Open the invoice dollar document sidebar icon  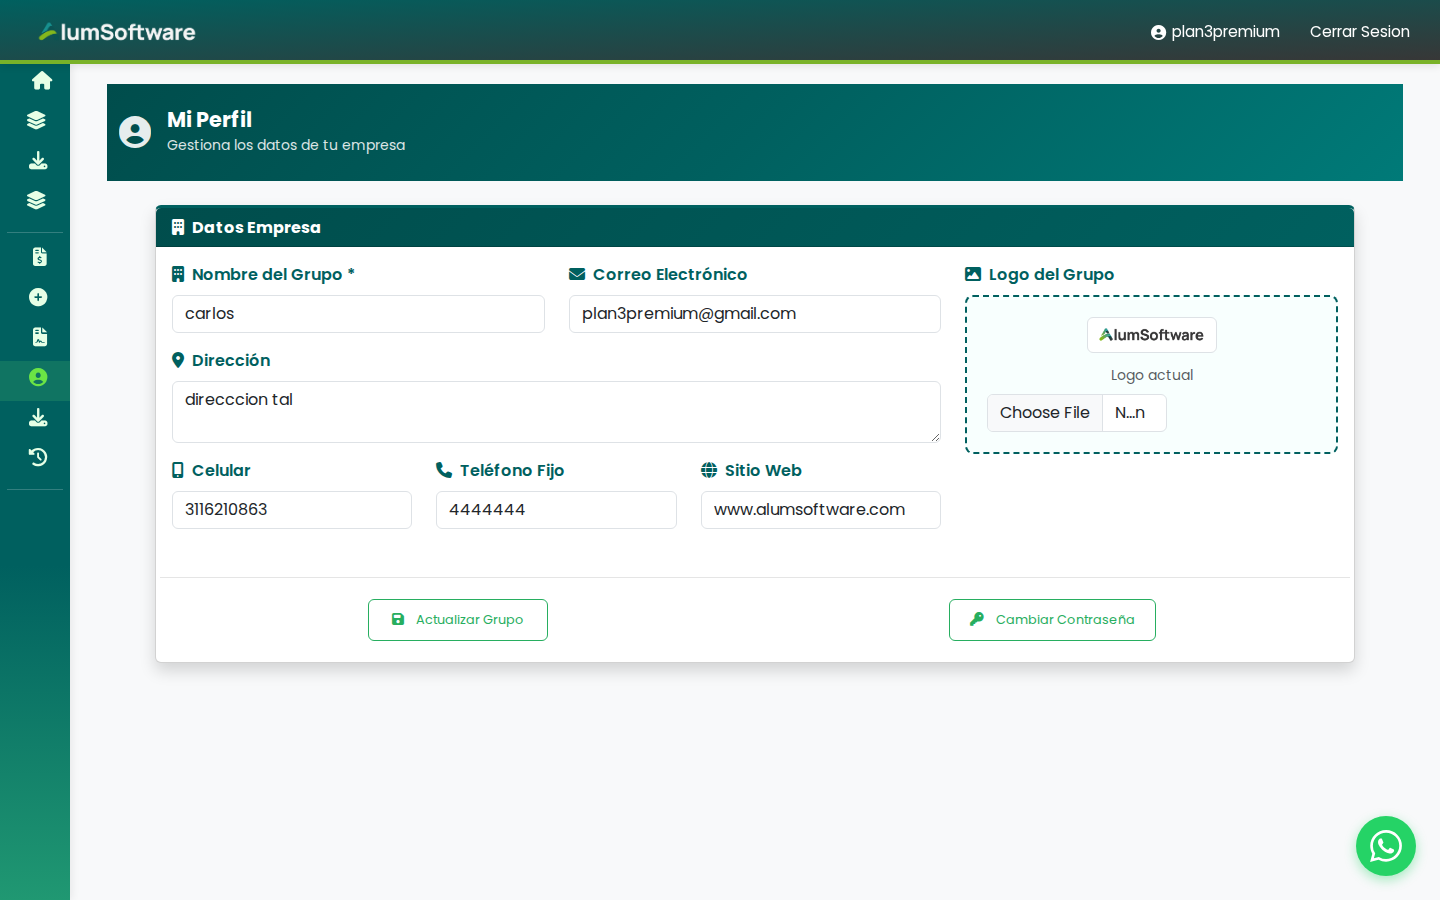39,257
